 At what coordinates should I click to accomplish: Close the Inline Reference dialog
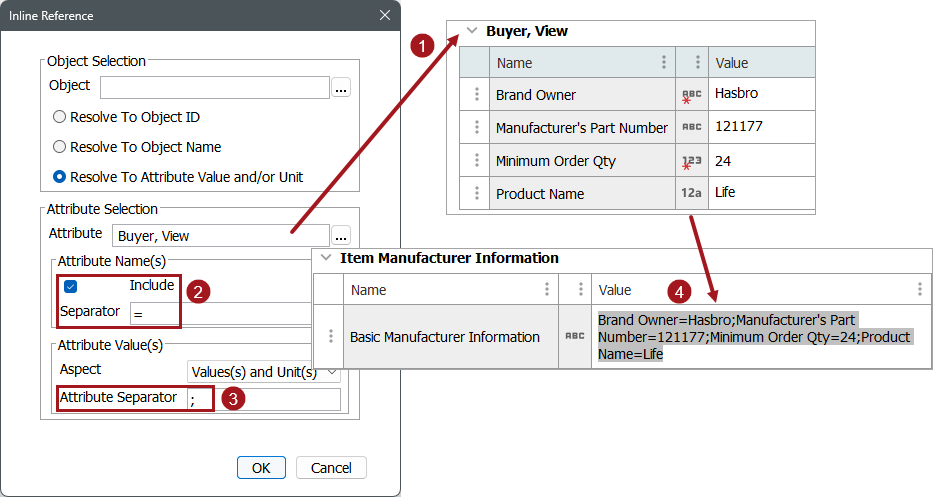pyautogui.click(x=385, y=15)
